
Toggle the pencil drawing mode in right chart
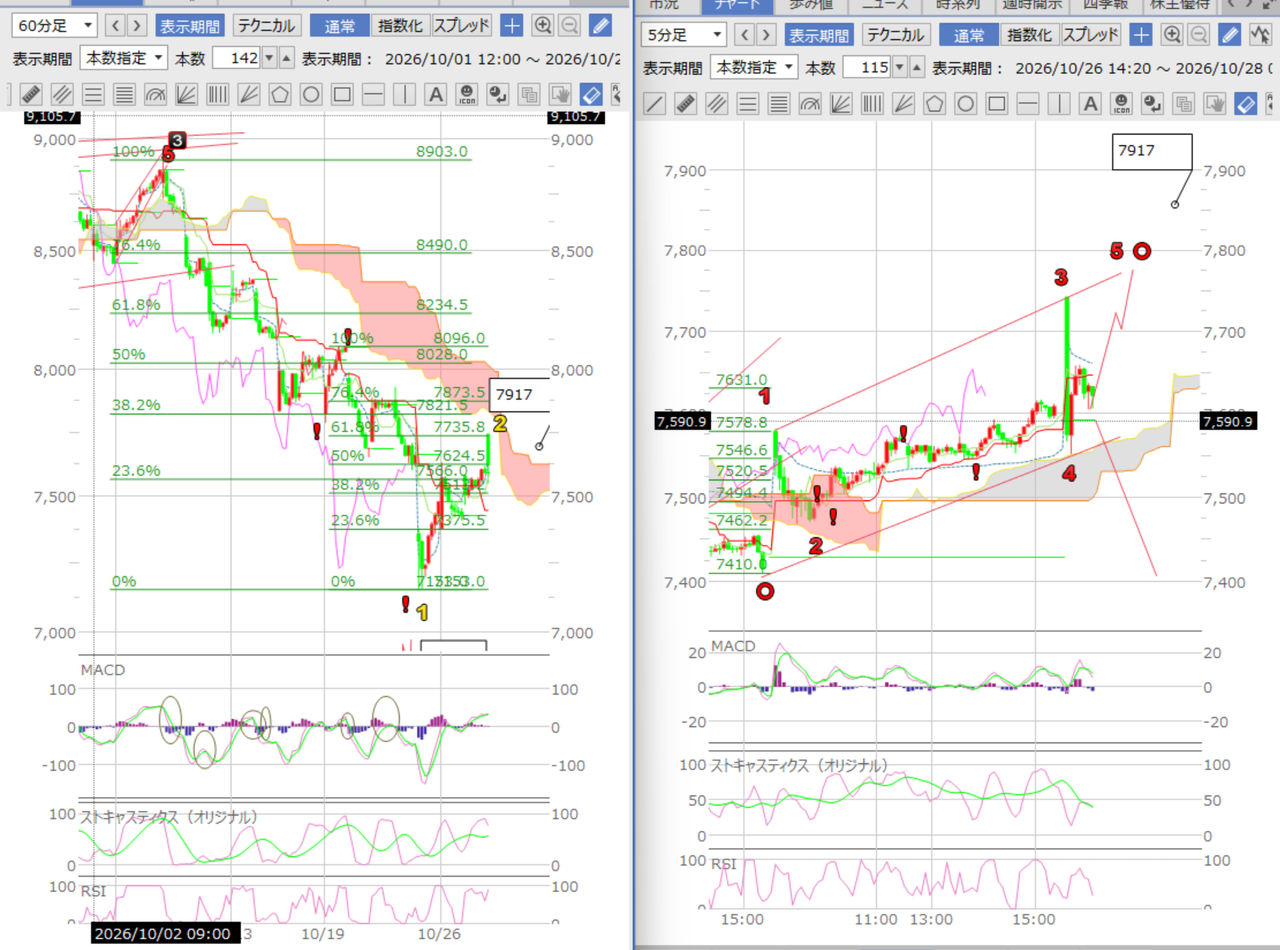[1230, 35]
